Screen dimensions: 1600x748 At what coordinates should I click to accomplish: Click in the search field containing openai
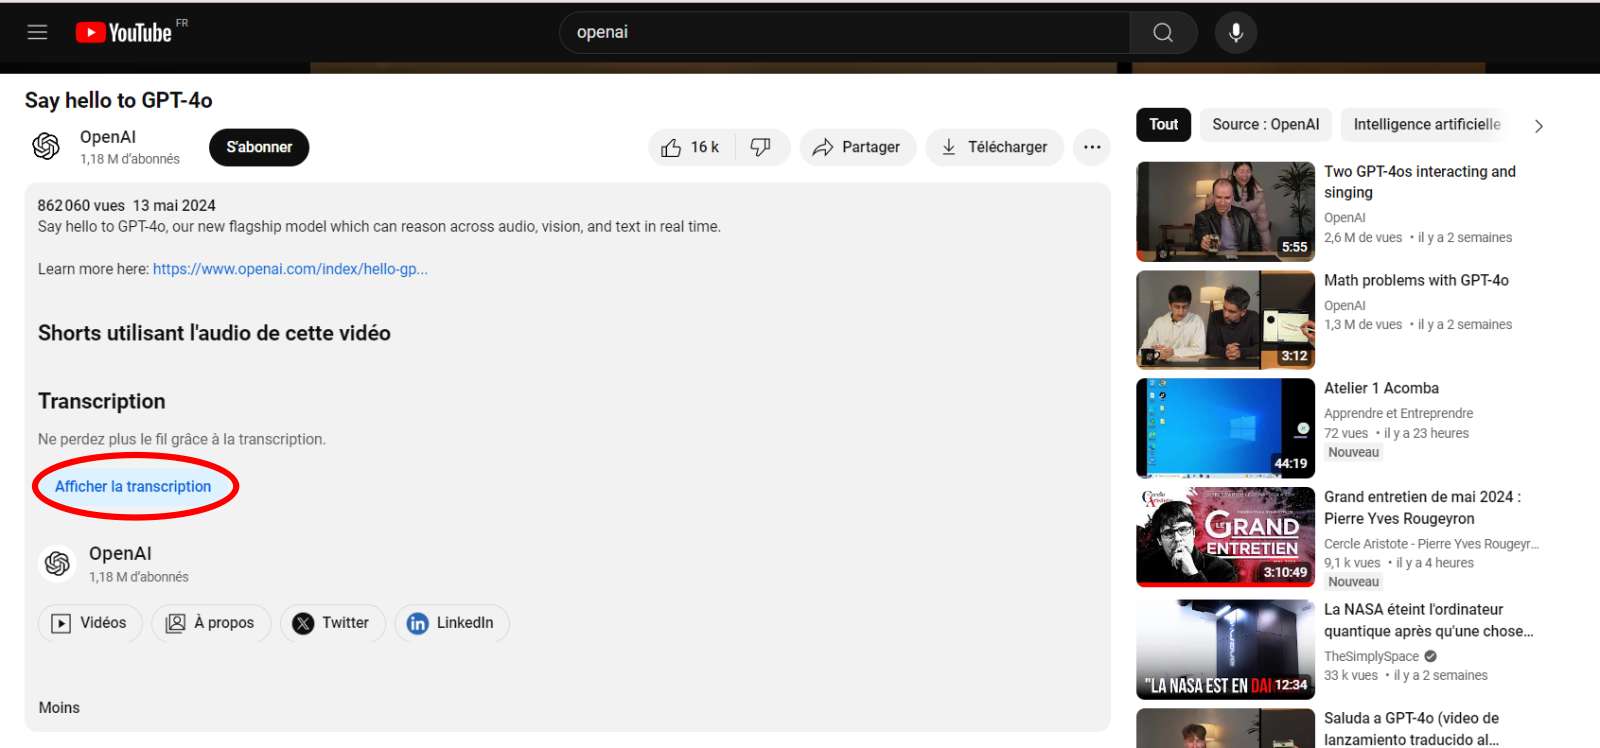845,32
